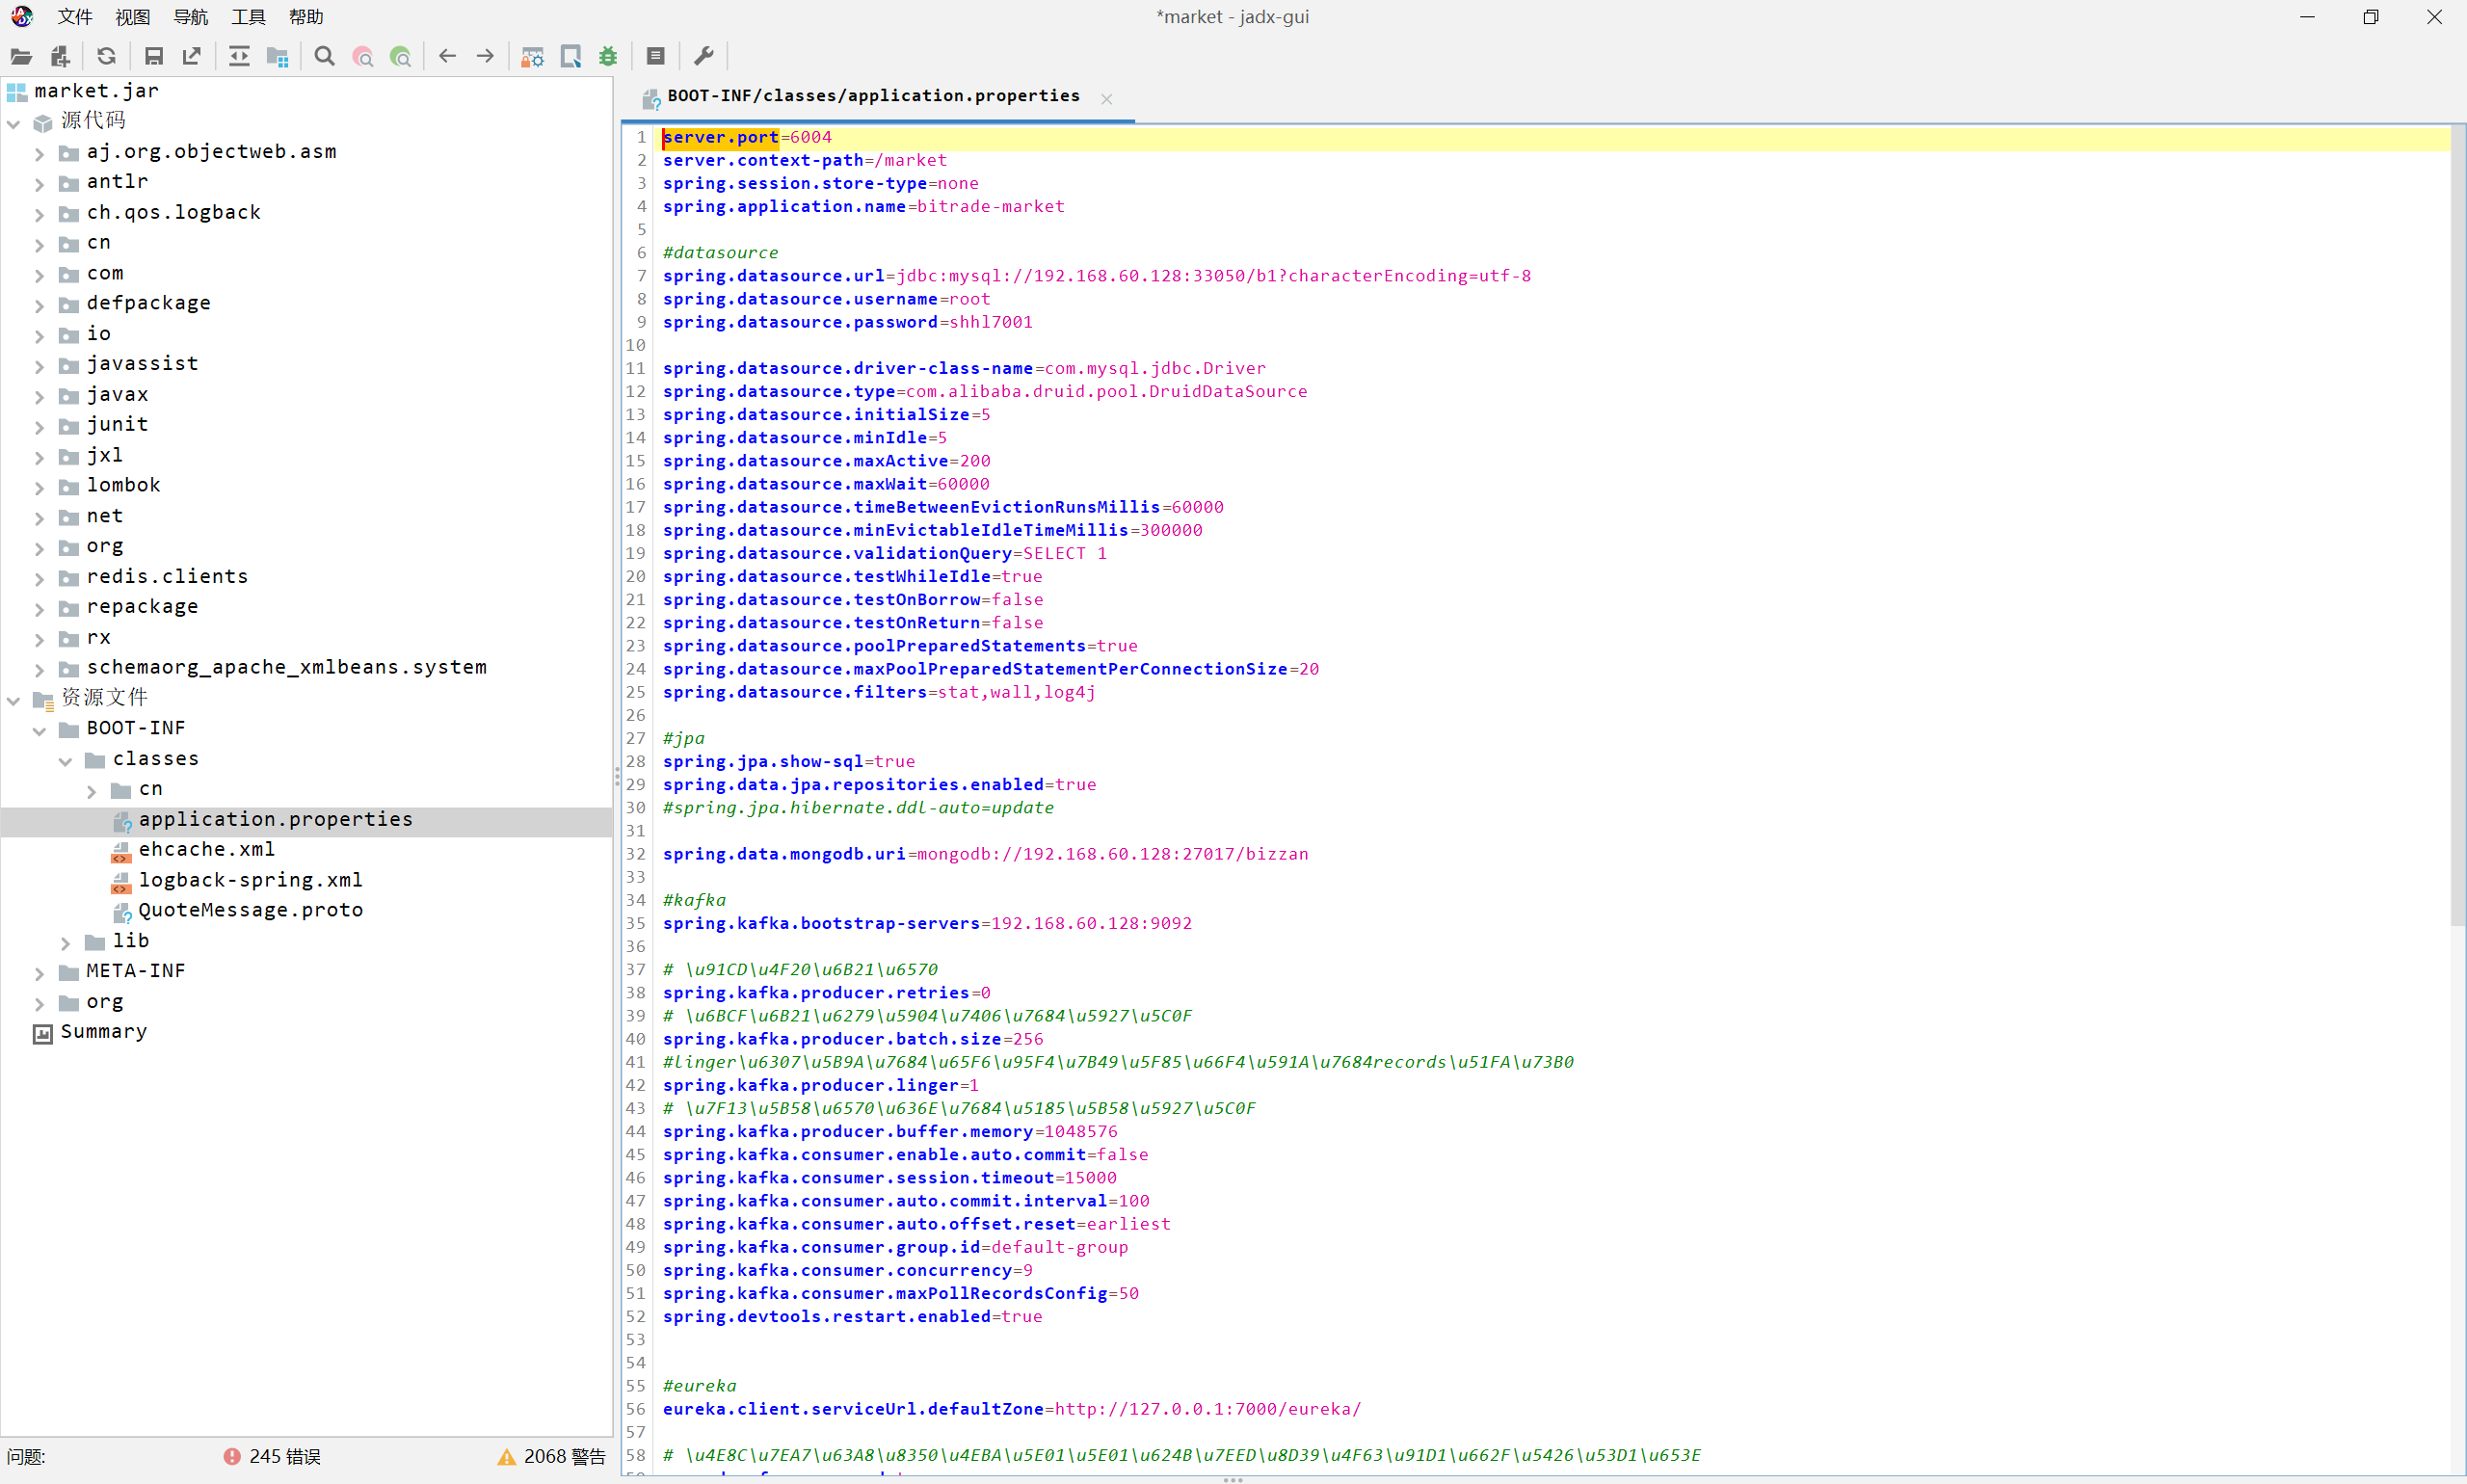Expand the aj.org.objectweb.asm package
This screenshot has width=2467, height=1484.
(40, 154)
